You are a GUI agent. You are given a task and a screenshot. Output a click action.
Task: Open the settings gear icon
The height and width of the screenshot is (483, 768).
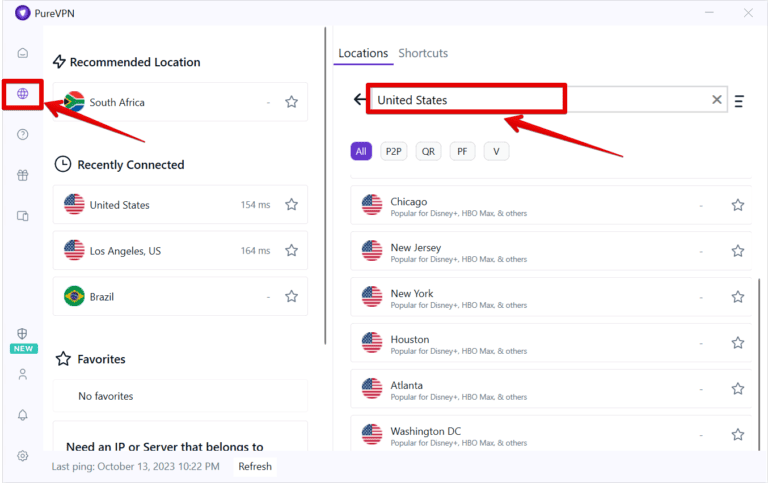point(22,456)
